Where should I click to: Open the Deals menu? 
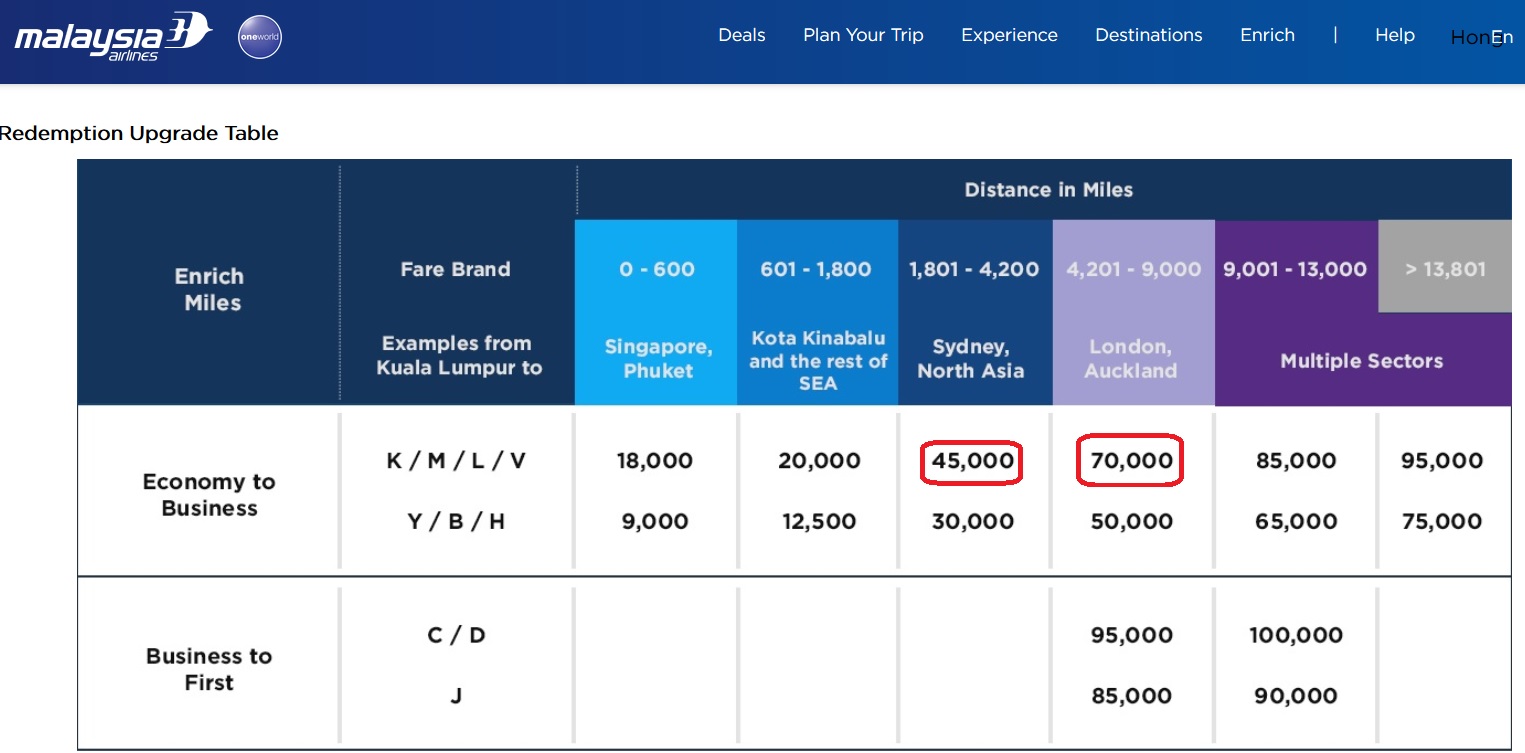pos(741,35)
